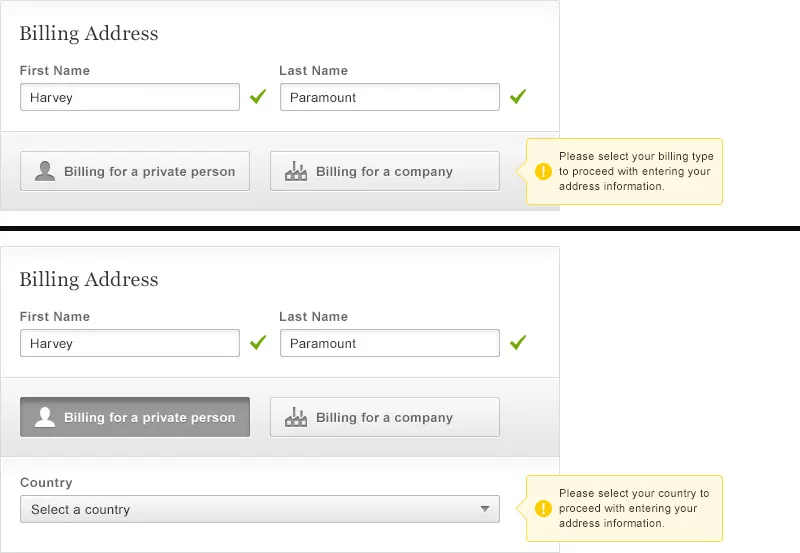Click the factory icon in the lower form

click(x=296, y=418)
